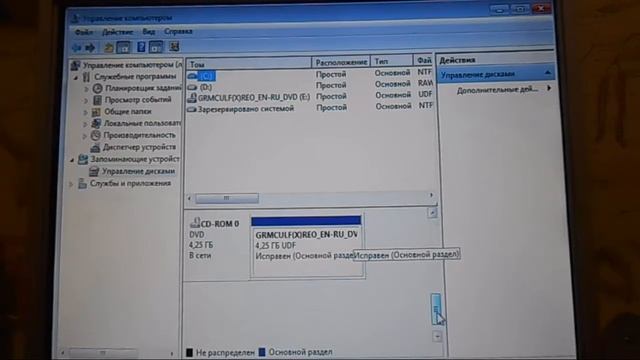The image size is (640, 360).
Task: Sort by the Расположение column header
Action: click(x=341, y=62)
